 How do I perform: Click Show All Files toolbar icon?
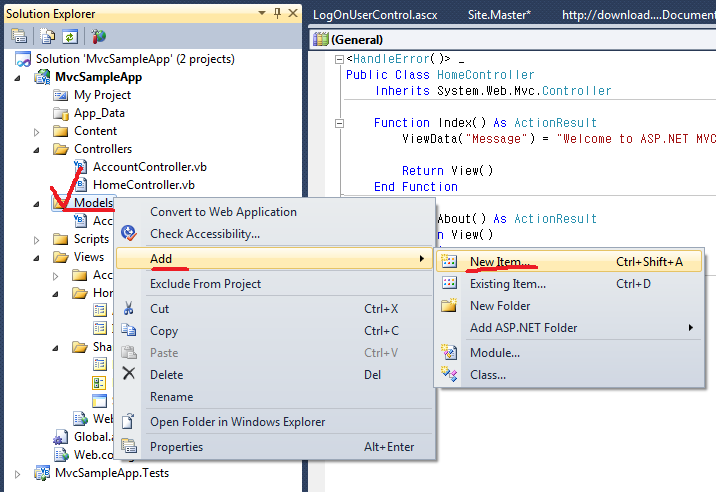pyautogui.click(x=47, y=36)
